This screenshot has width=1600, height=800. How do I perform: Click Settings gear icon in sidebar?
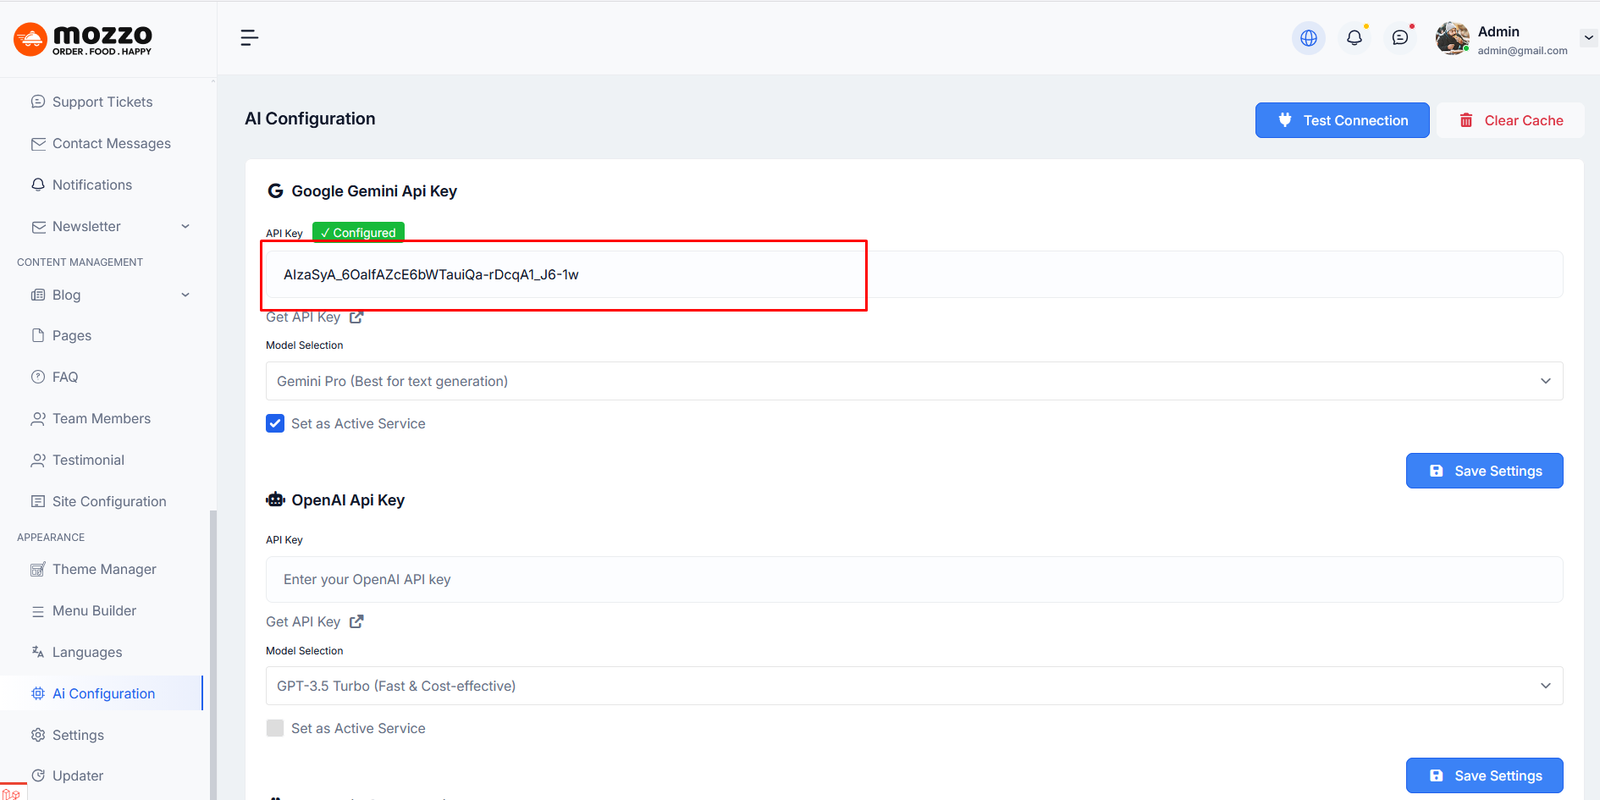tap(38, 735)
